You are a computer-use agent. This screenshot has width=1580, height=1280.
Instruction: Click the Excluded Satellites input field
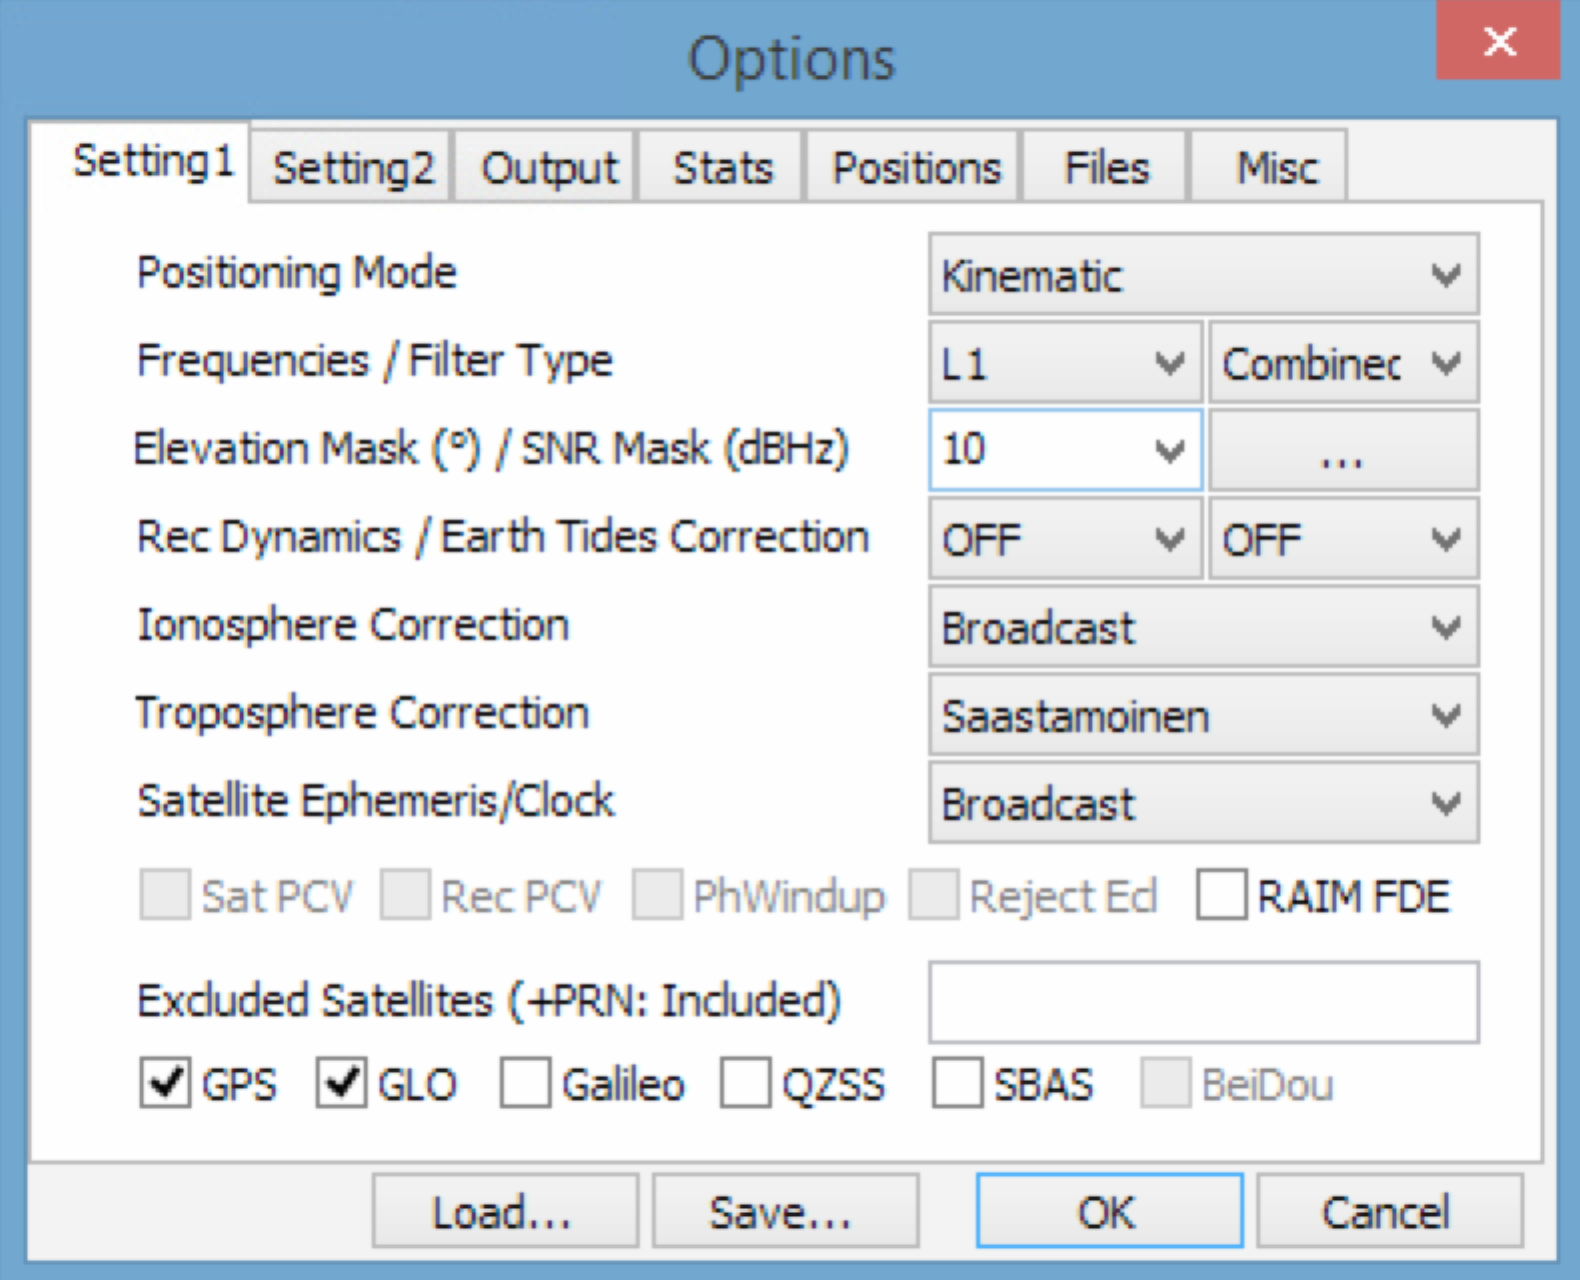pos(1204,1002)
